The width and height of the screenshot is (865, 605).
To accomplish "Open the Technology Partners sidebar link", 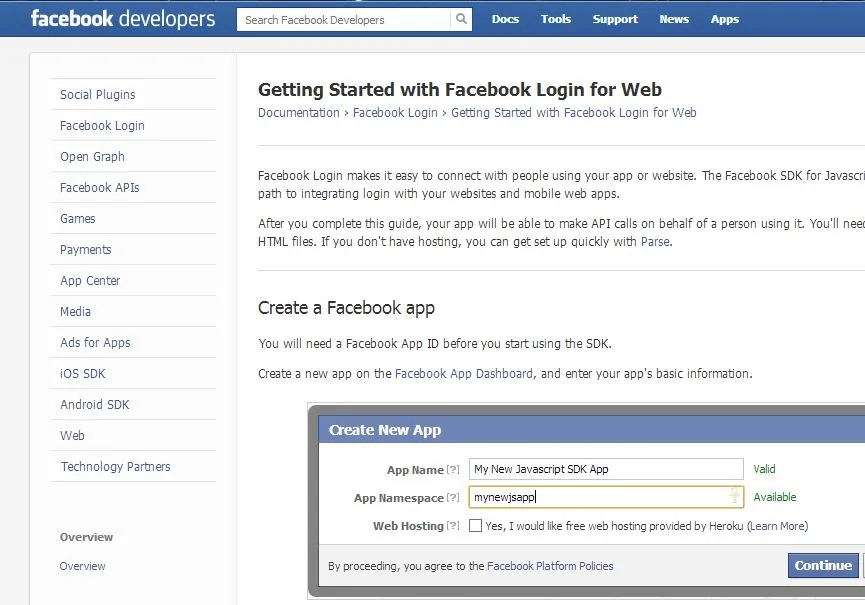I will 115,467.
